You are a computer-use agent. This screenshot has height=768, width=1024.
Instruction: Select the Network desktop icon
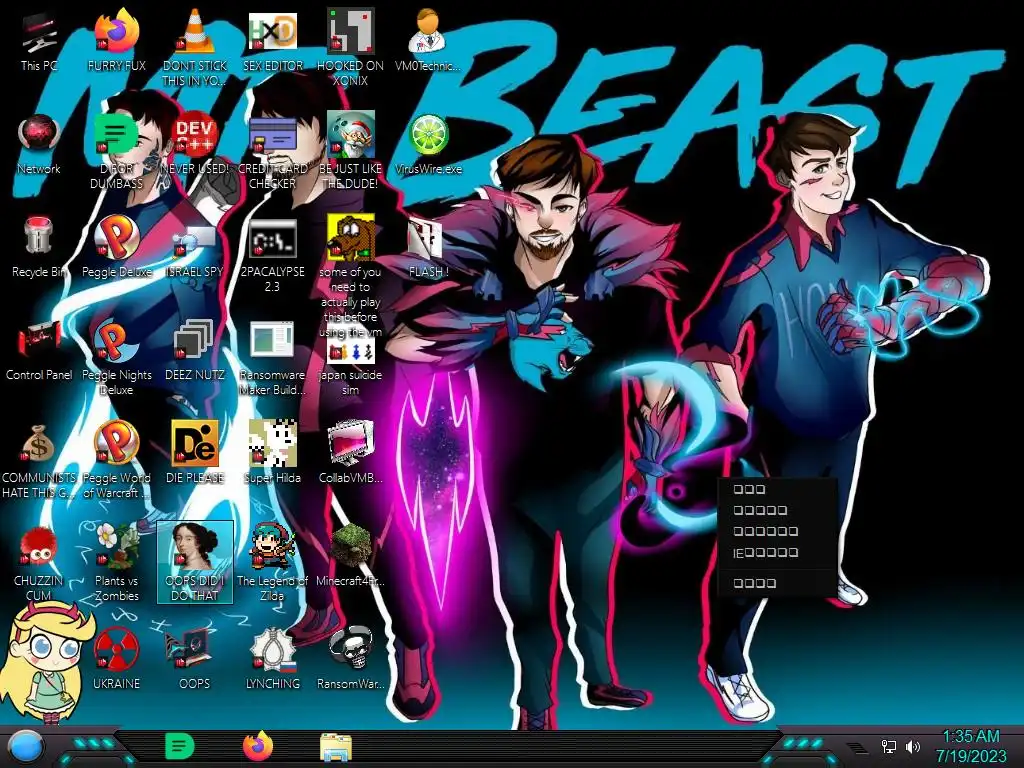tap(39, 144)
